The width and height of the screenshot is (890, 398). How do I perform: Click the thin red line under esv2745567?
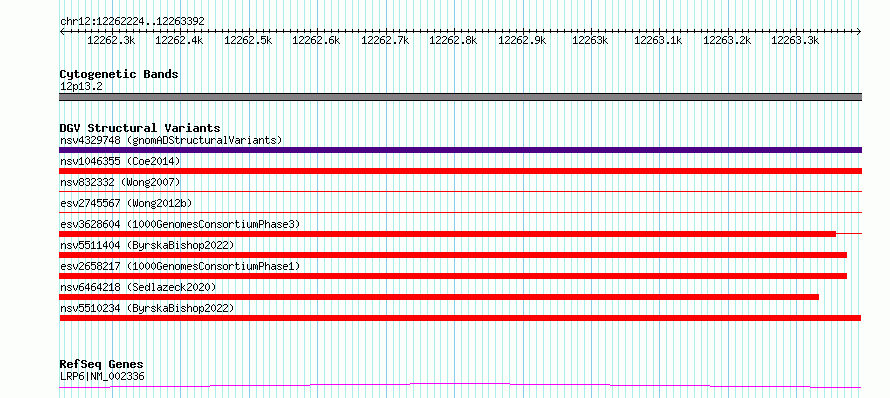460,213
